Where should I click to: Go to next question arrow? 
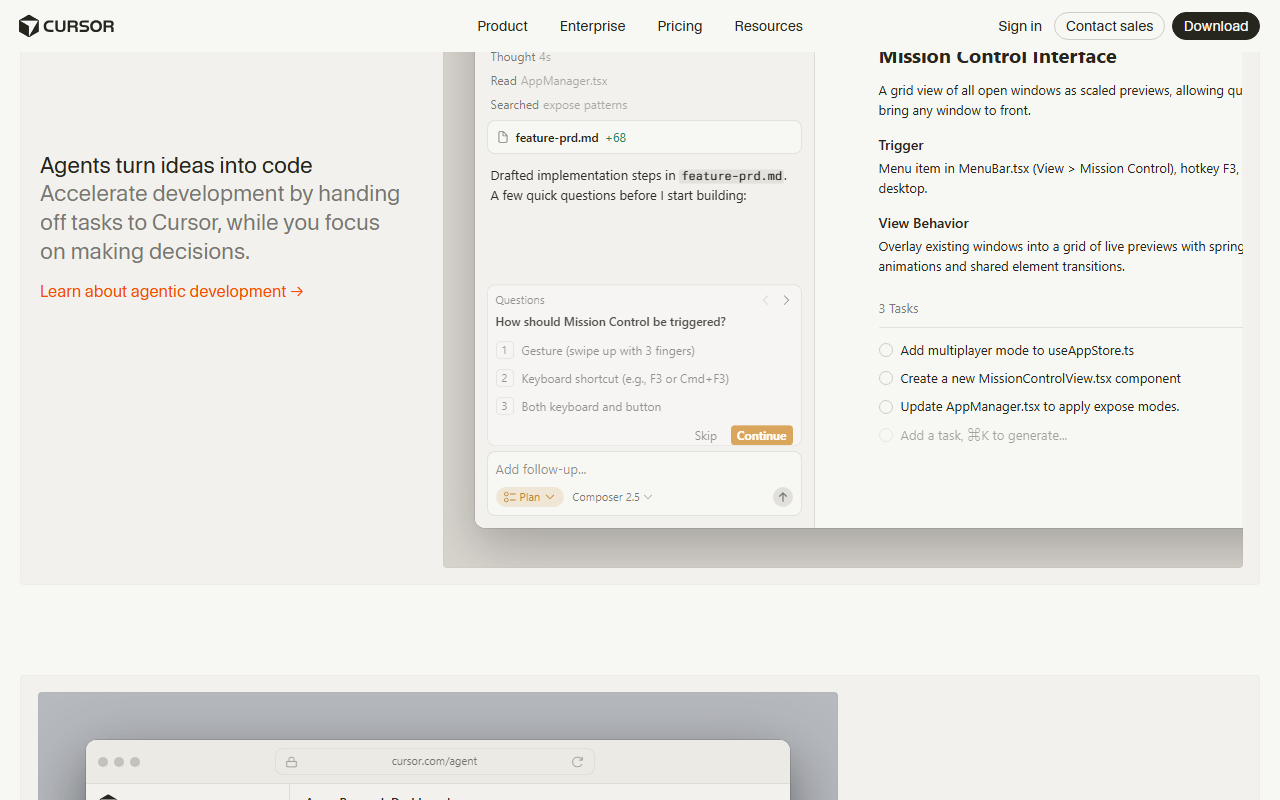click(786, 300)
